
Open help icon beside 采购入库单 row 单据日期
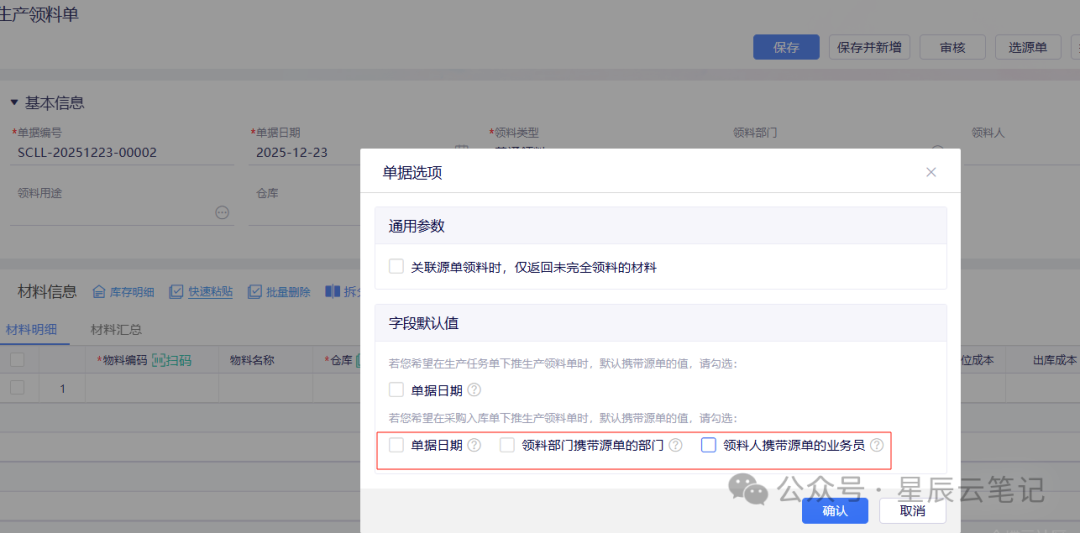[x=474, y=446]
